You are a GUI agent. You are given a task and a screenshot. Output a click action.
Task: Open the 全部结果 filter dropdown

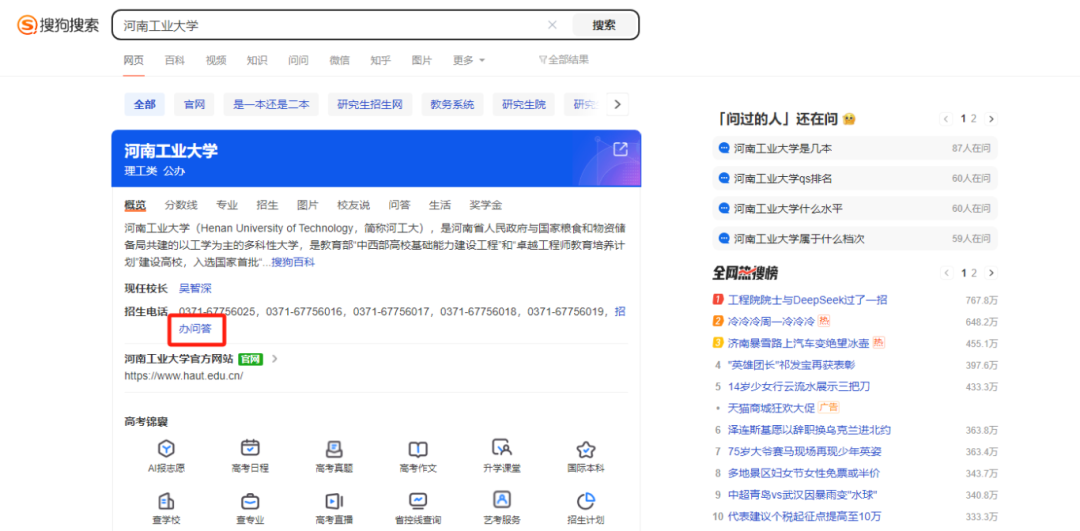[563, 60]
